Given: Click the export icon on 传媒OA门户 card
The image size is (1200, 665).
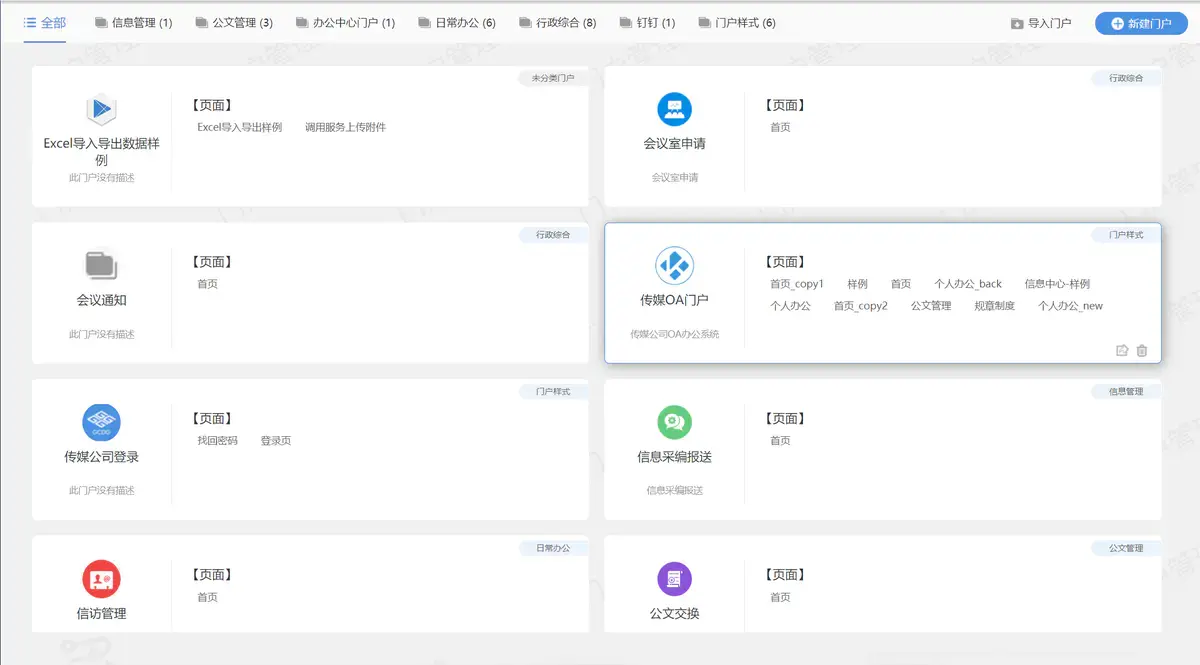Looking at the screenshot, I should tap(1122, 351).
